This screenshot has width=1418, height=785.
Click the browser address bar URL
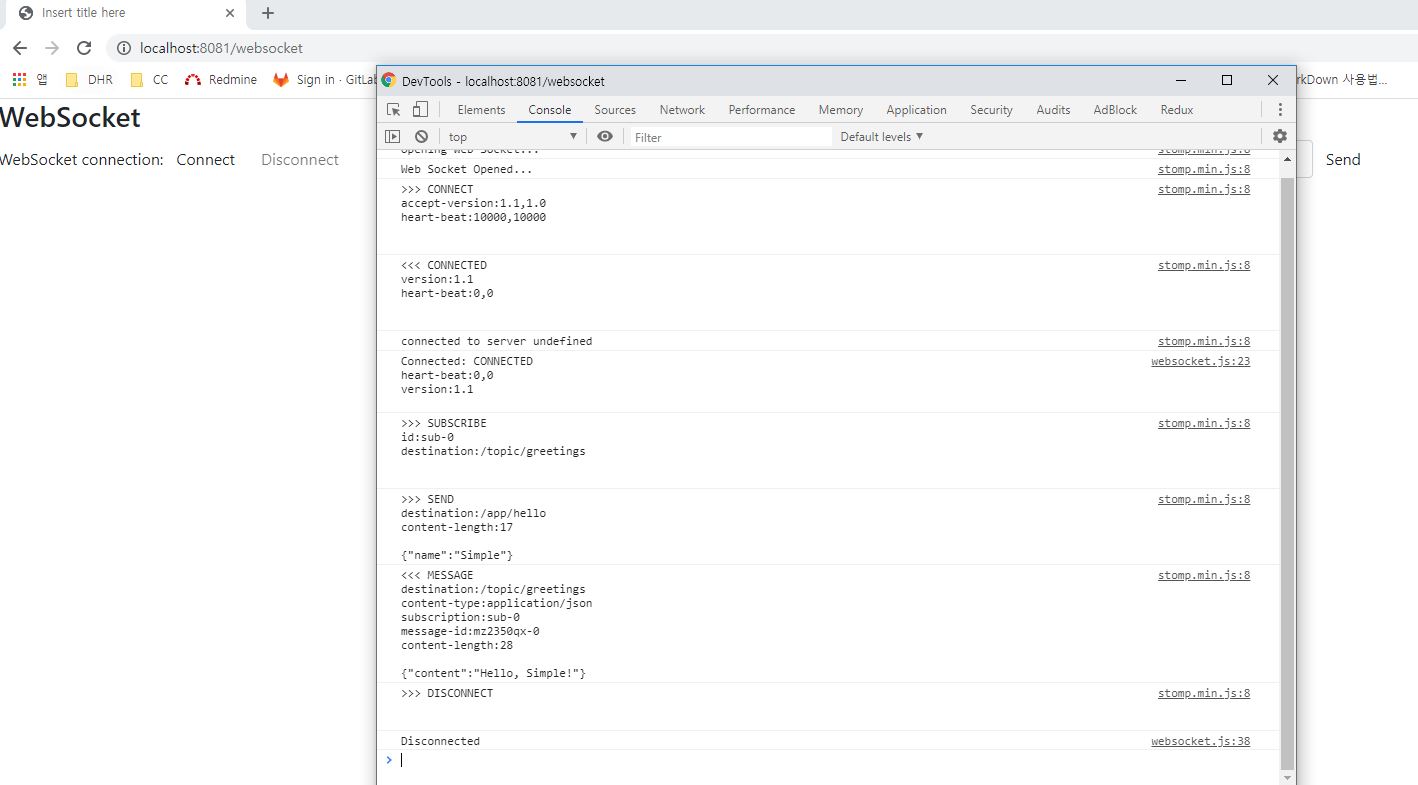pyautogui.click(x=221, y=48)
